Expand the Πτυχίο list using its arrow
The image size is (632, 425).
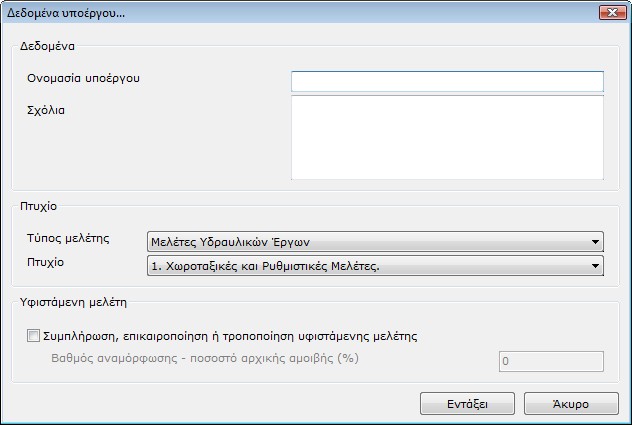tap(596, 266)
